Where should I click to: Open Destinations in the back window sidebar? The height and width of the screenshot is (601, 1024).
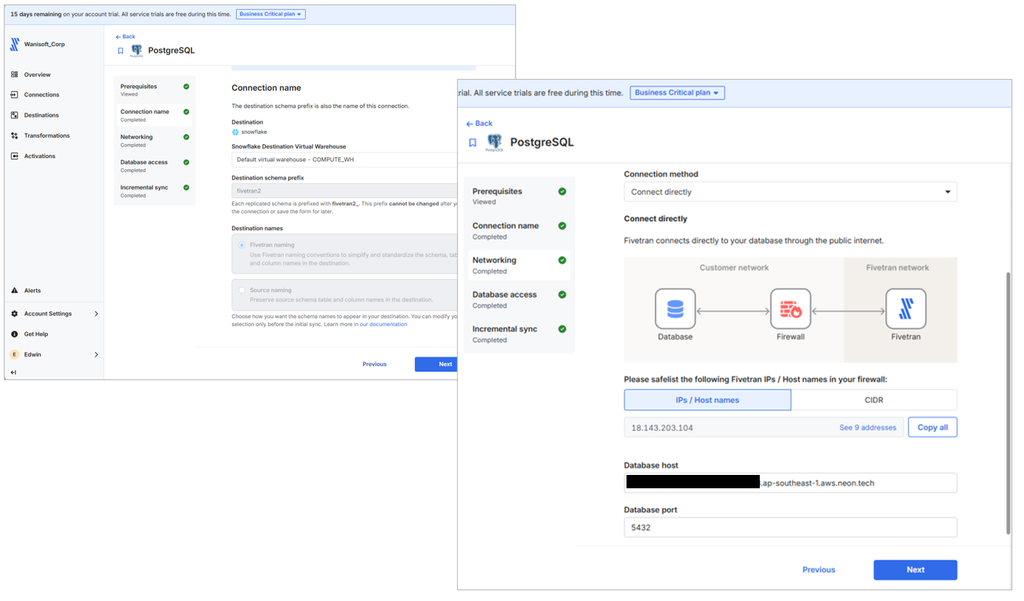pos(41,115)
